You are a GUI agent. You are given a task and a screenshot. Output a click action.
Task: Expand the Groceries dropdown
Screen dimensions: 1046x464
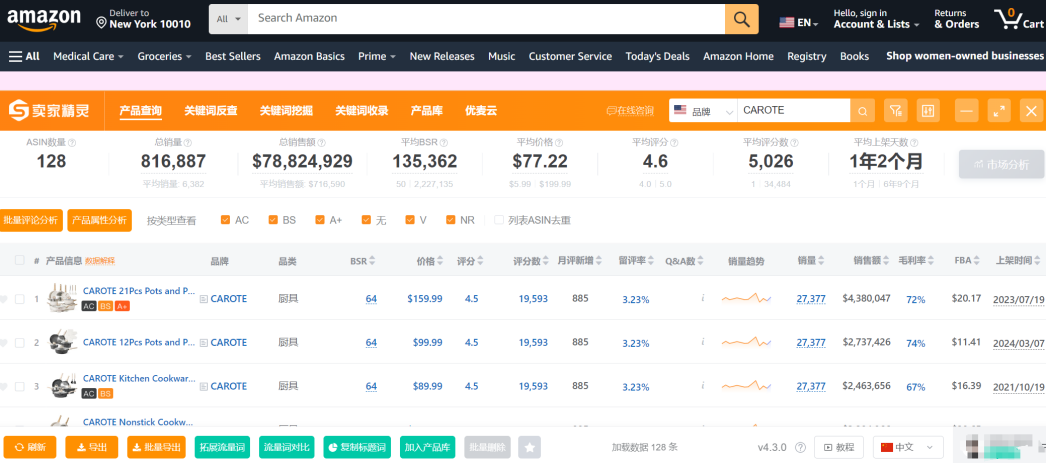coord(165,57)
